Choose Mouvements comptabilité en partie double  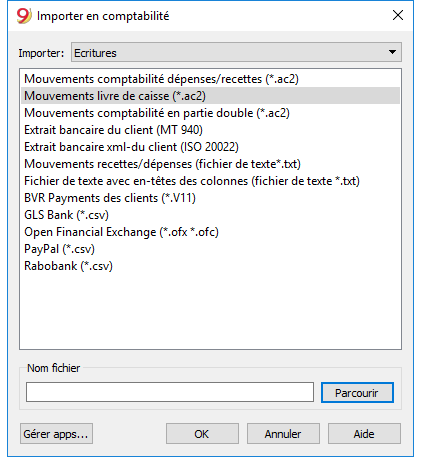click(x=210, y=113)
